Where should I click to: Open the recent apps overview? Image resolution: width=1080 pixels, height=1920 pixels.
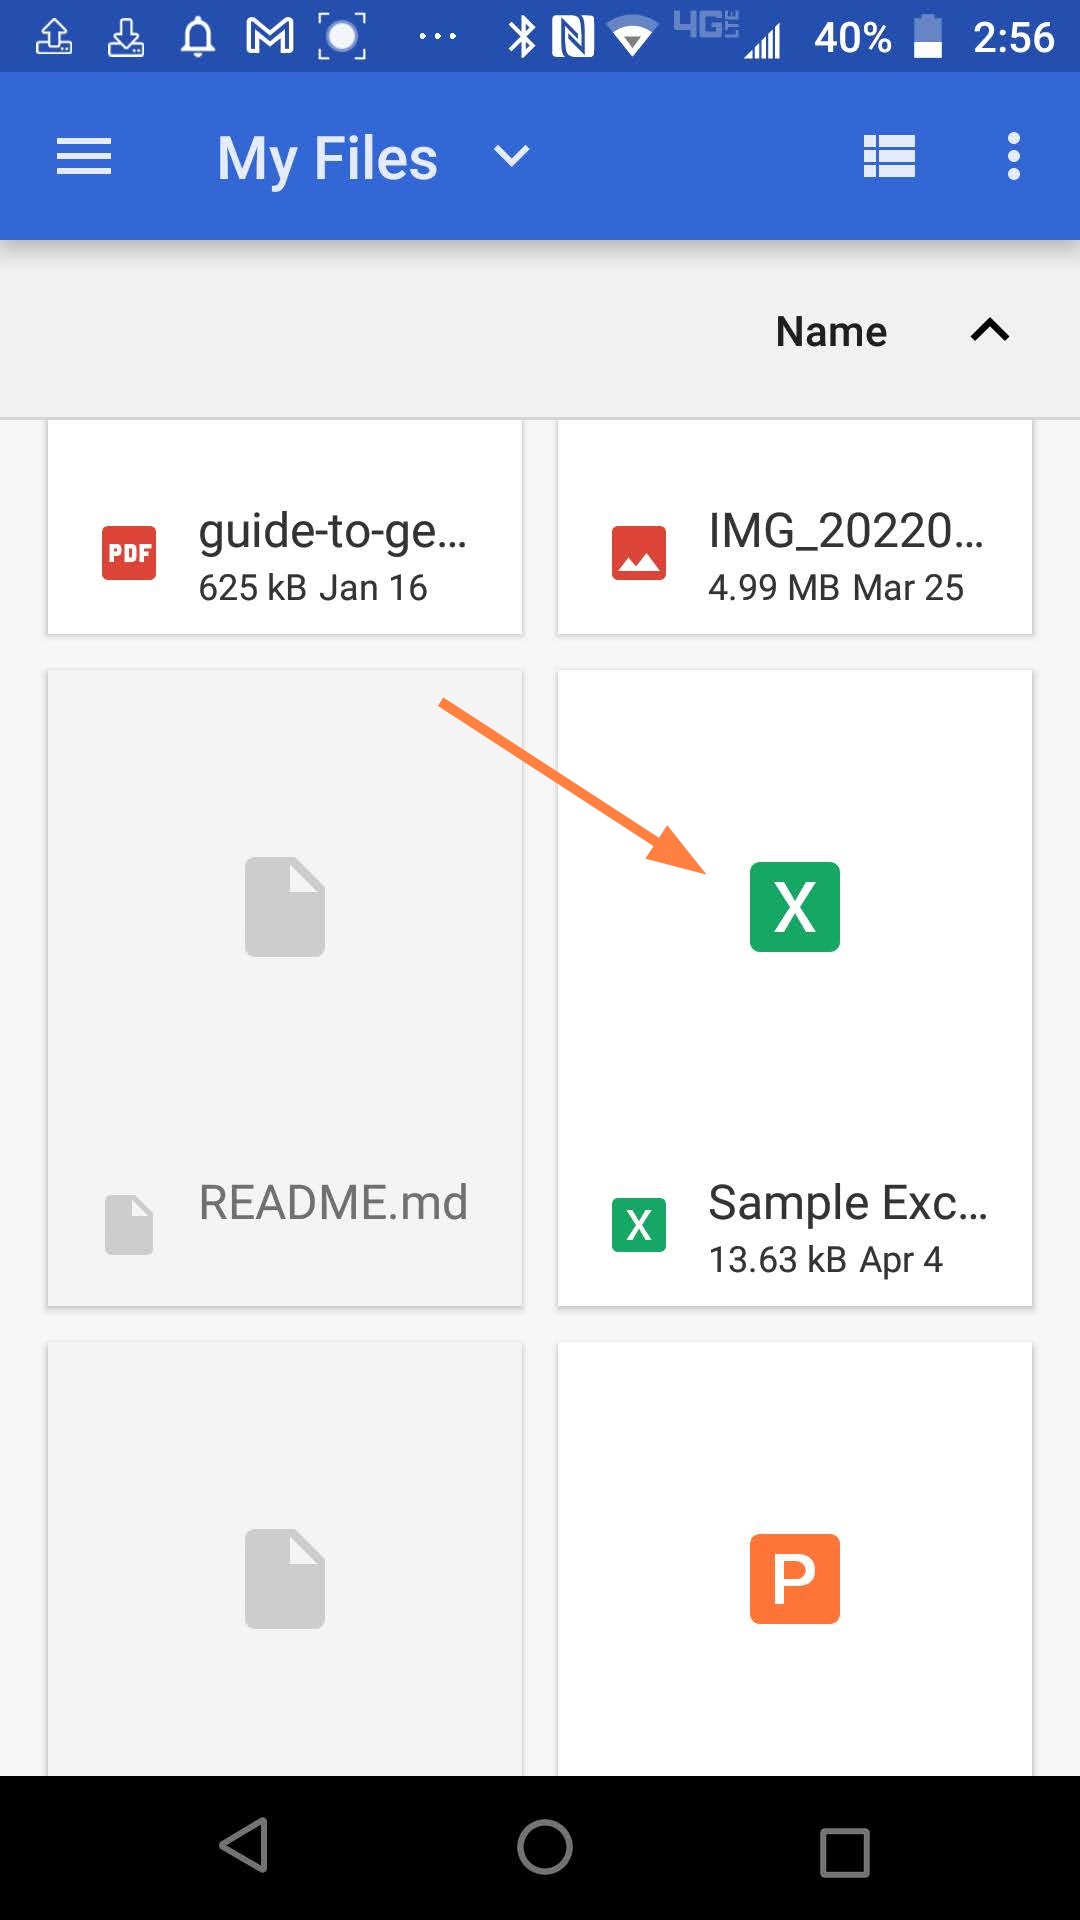(x=845, y=1852)
